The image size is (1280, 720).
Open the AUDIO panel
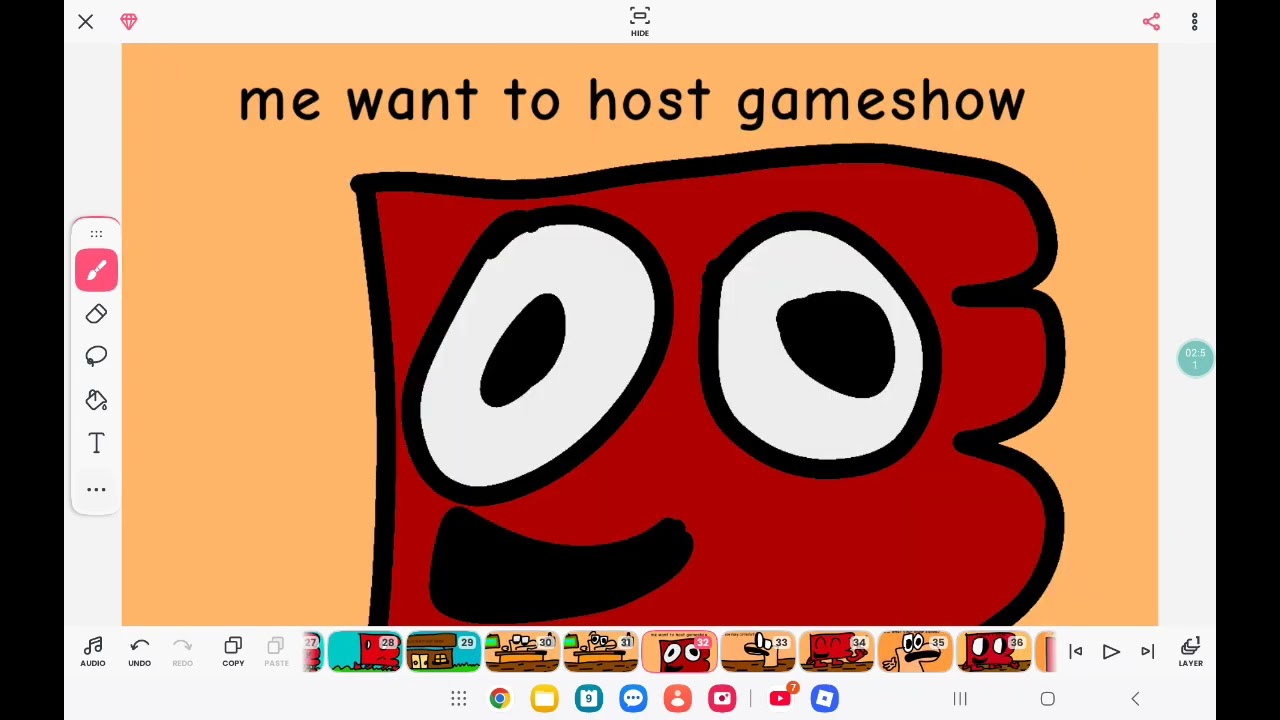(93, 652)
